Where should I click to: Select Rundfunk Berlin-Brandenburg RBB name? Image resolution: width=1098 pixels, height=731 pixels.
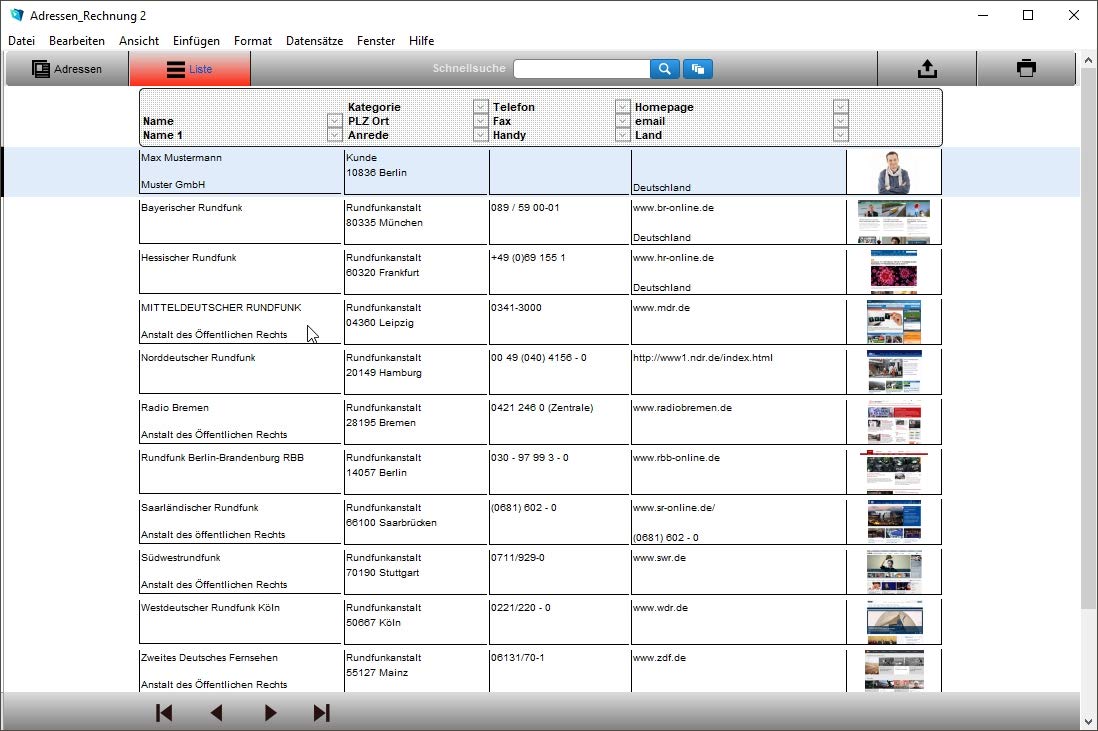coord(222,458)
